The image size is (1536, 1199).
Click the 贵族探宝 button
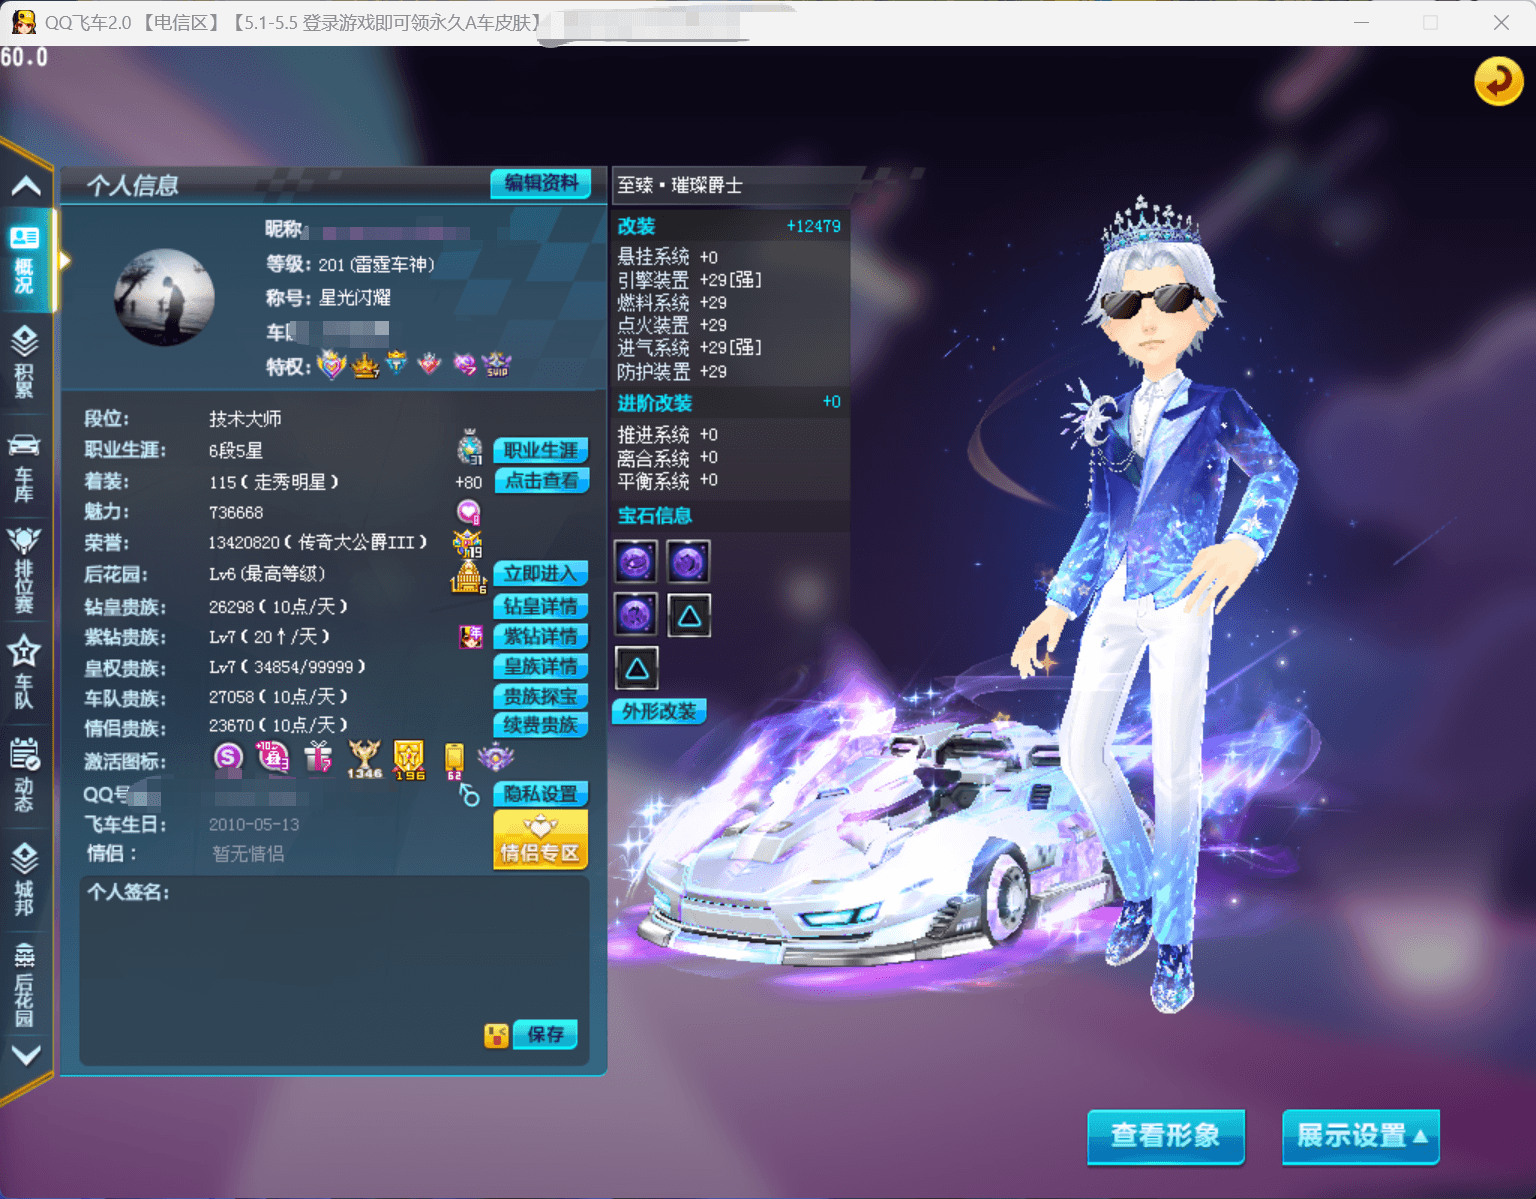point(541,696)
